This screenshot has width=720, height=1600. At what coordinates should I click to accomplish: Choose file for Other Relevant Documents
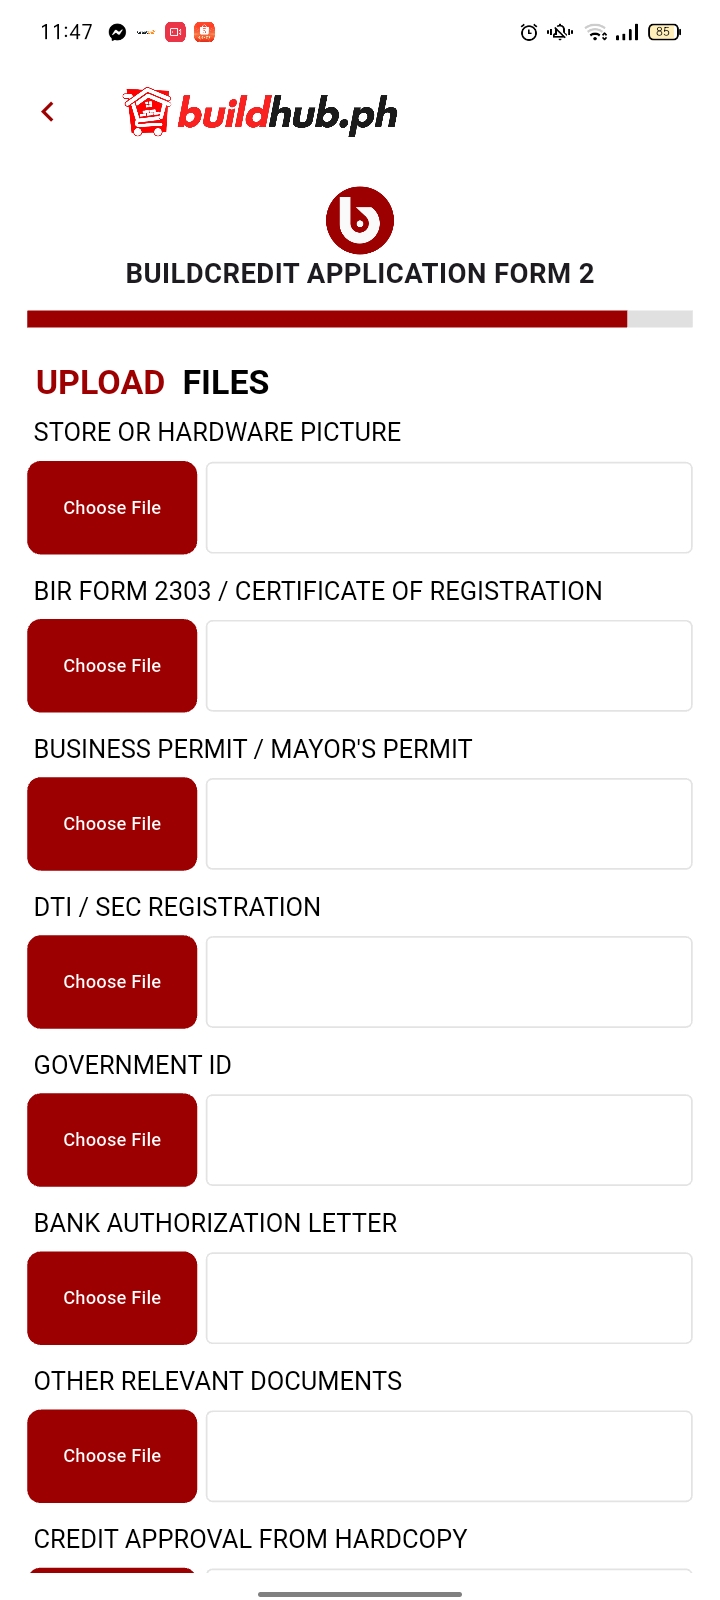tap(112, 1456)
